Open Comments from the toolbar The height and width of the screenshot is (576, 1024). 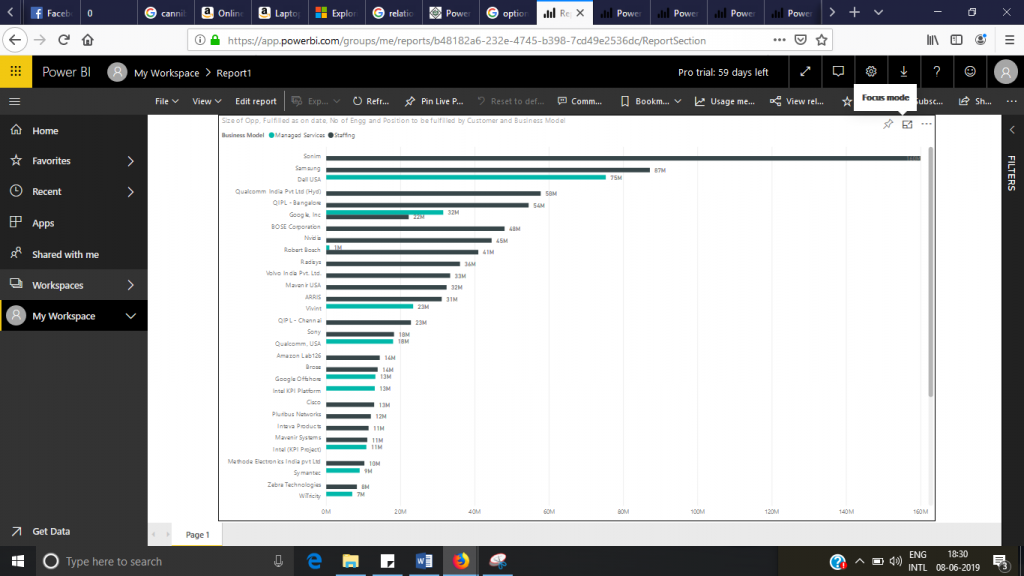tap(580, 101)
